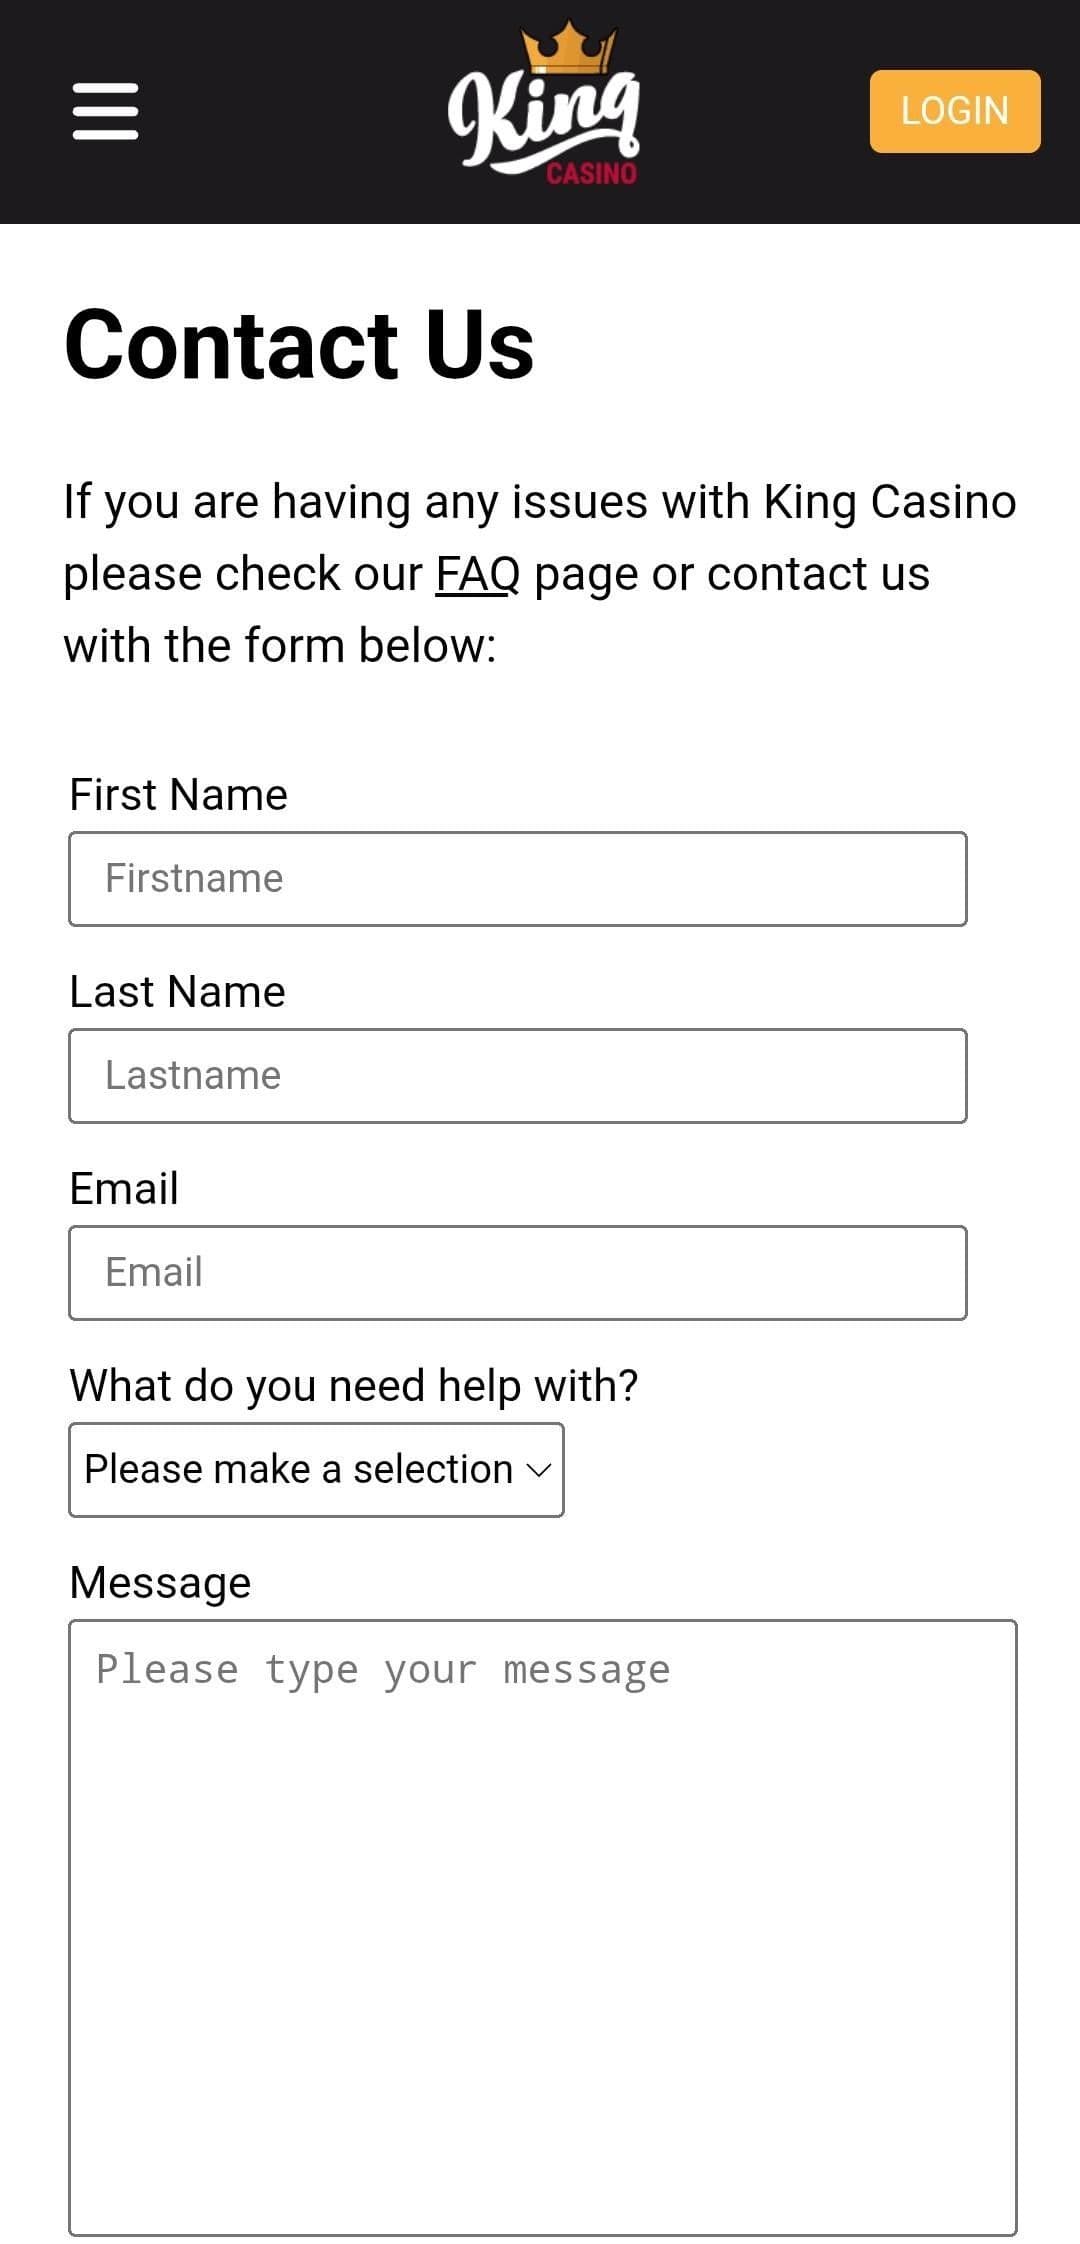Open the hamburger navigation menu
This screenshot has width=1080, height=2244.
point(105,111)
